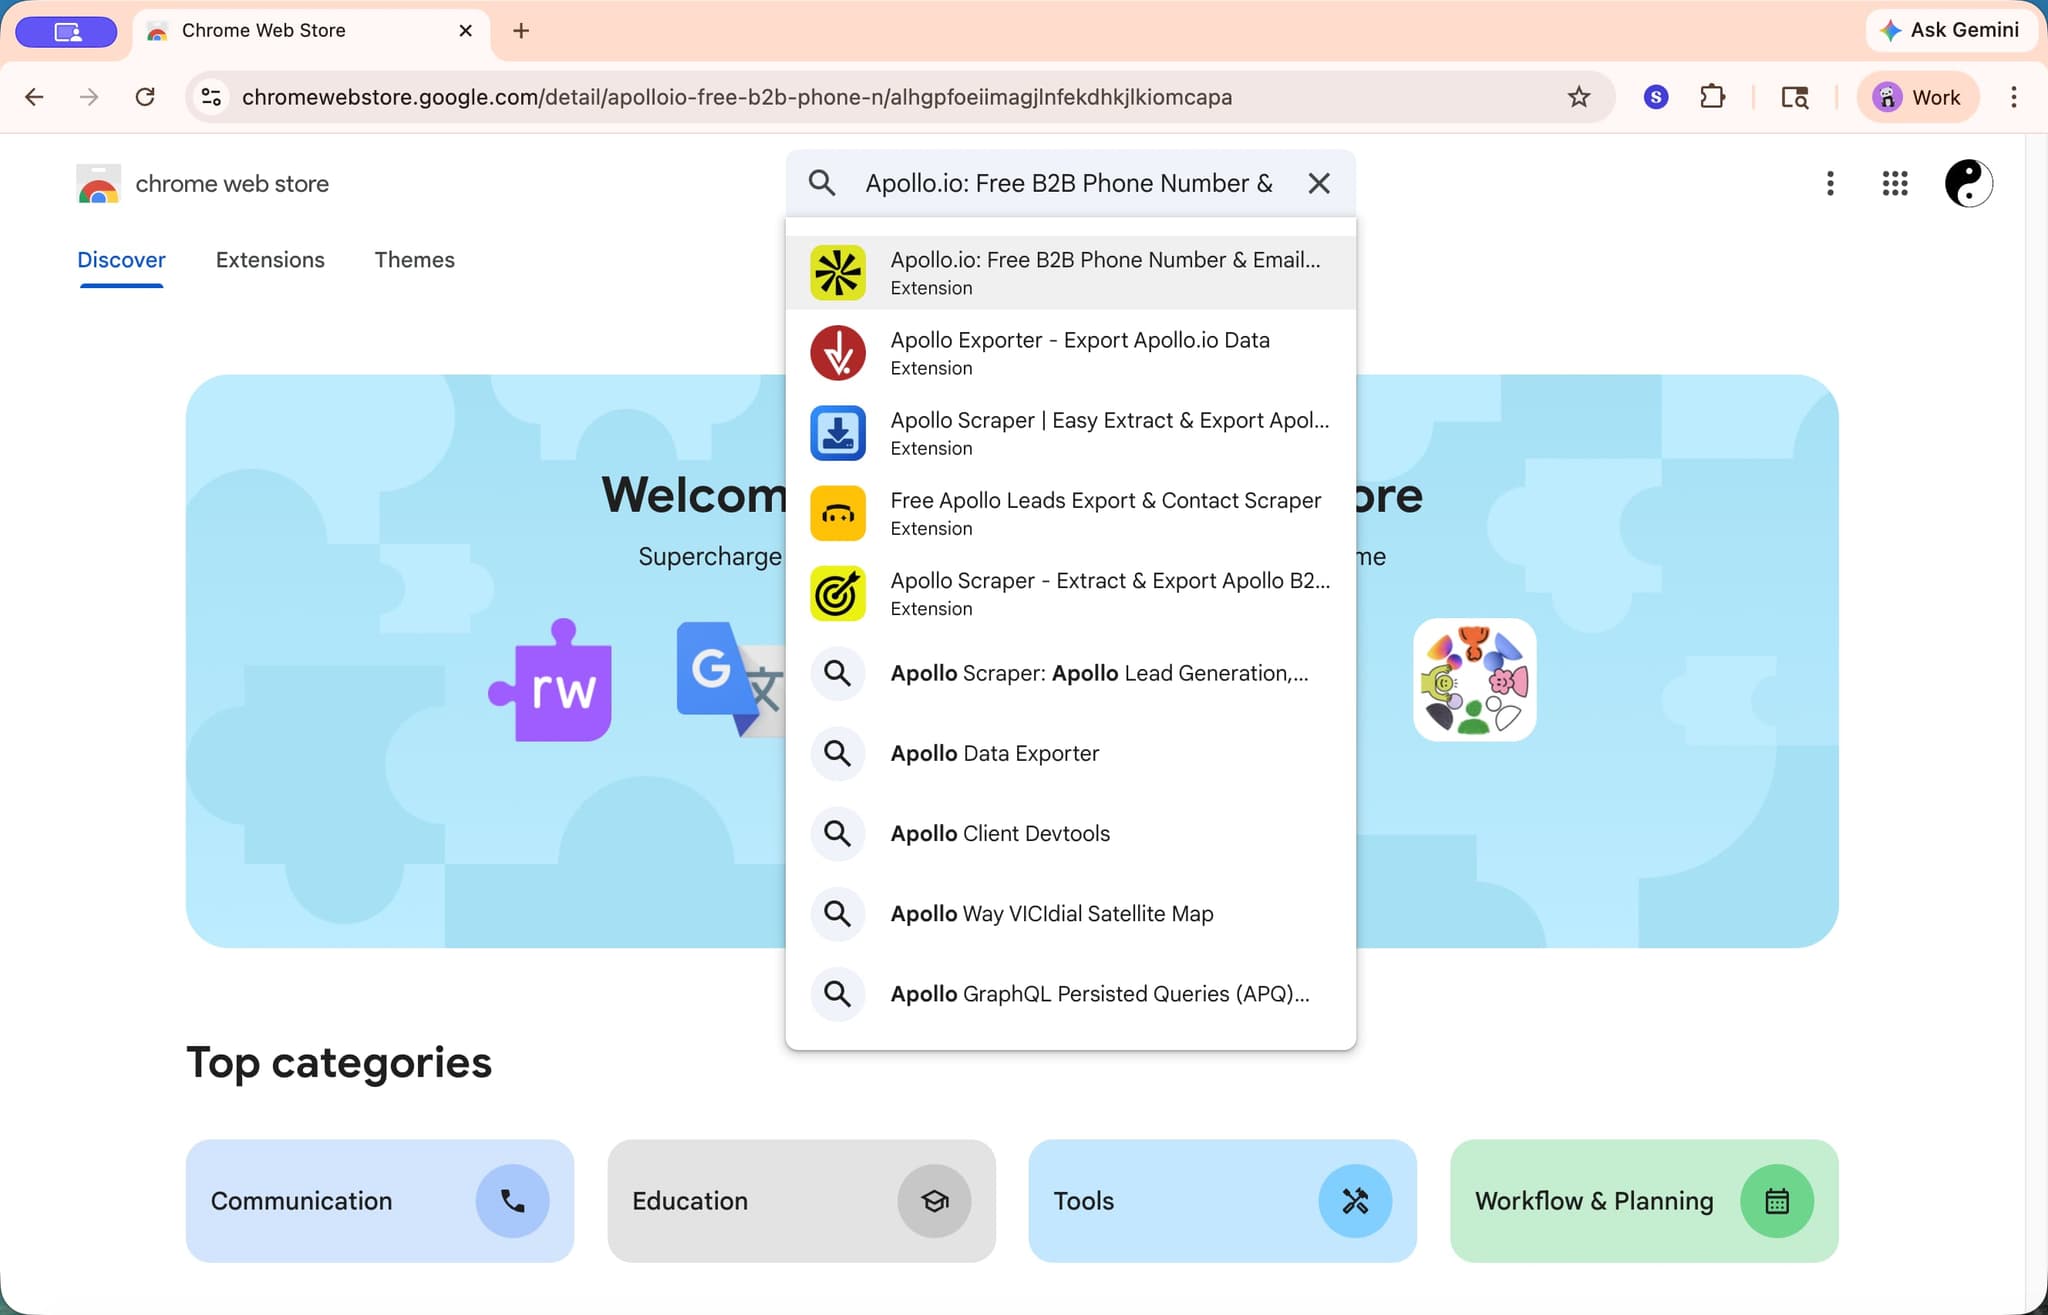
Task: Switch to the Extensions tab
Action: click(x=270, y=260)
